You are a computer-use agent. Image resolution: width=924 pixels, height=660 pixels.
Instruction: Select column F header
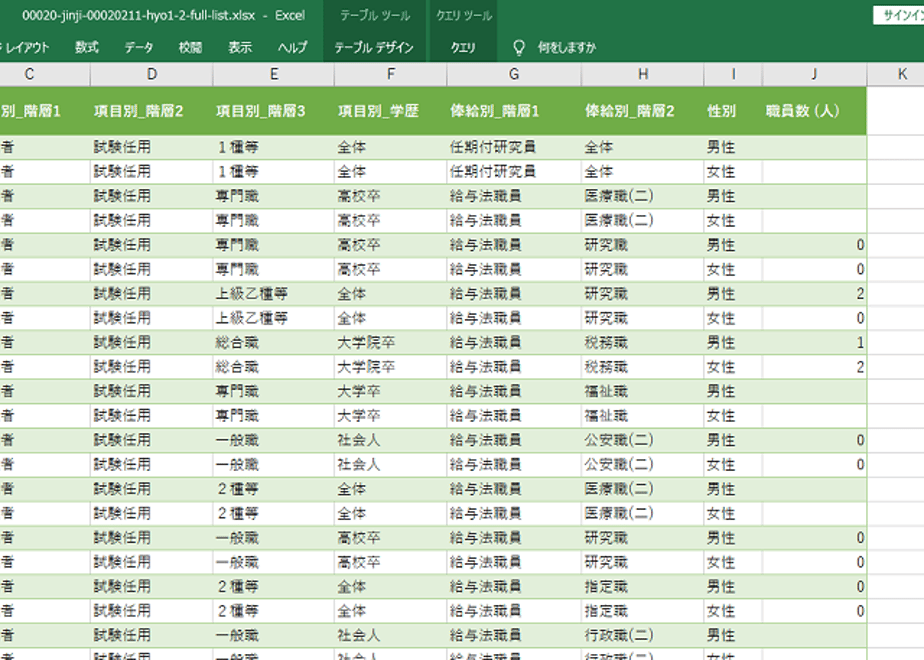[391, 74]
